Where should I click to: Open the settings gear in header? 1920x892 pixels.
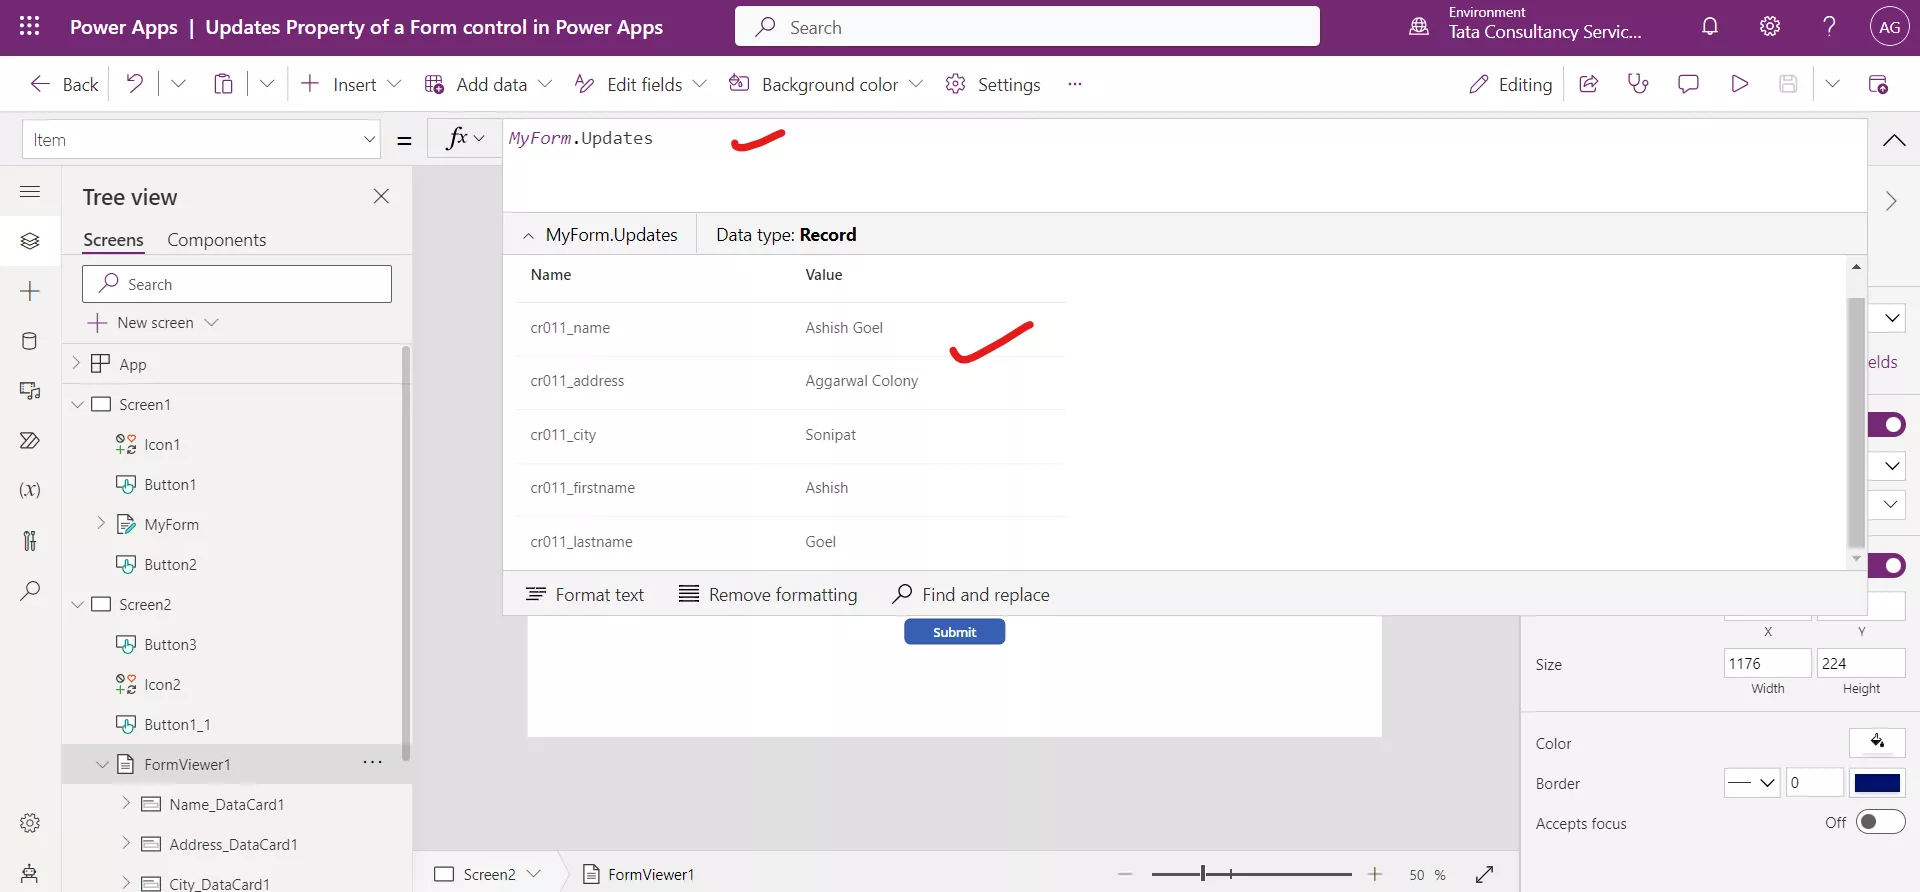[x=1770, y=27]
